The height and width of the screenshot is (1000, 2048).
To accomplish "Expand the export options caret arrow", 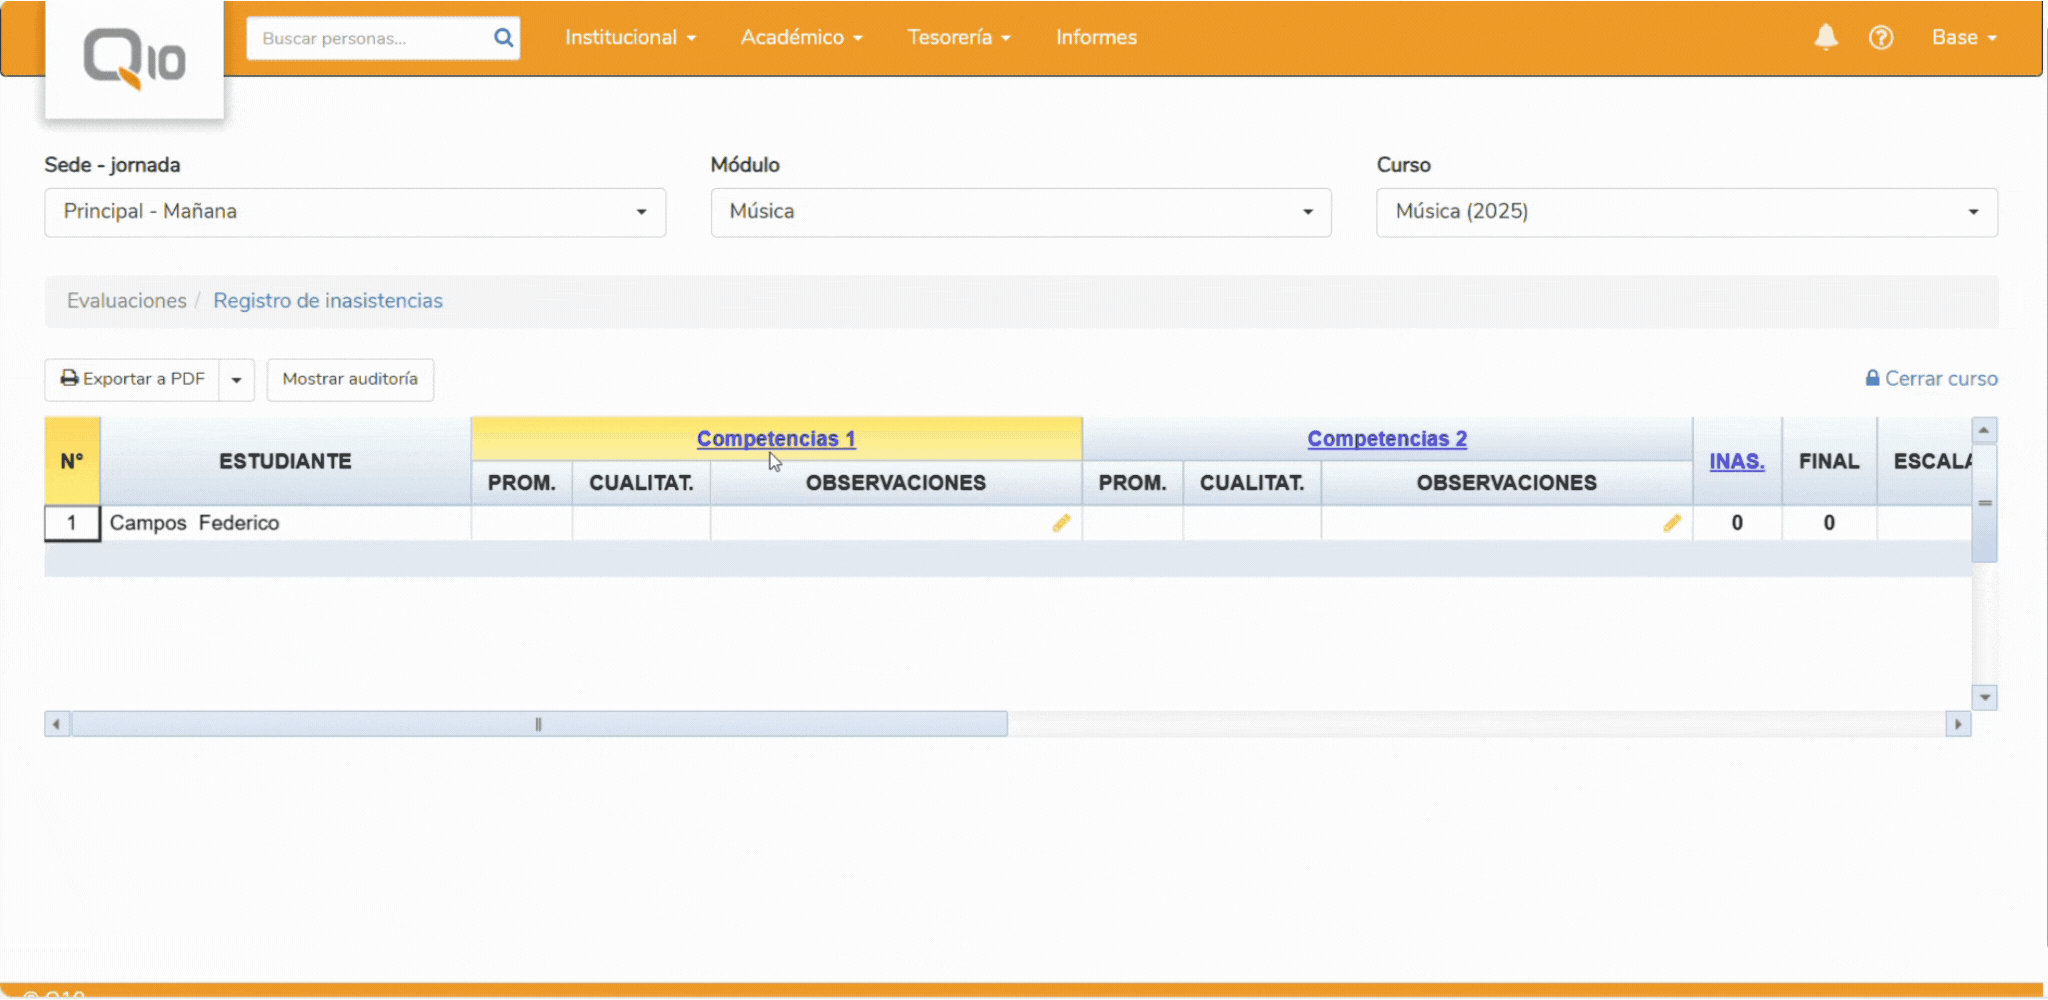I will click(x=237, y=380).
